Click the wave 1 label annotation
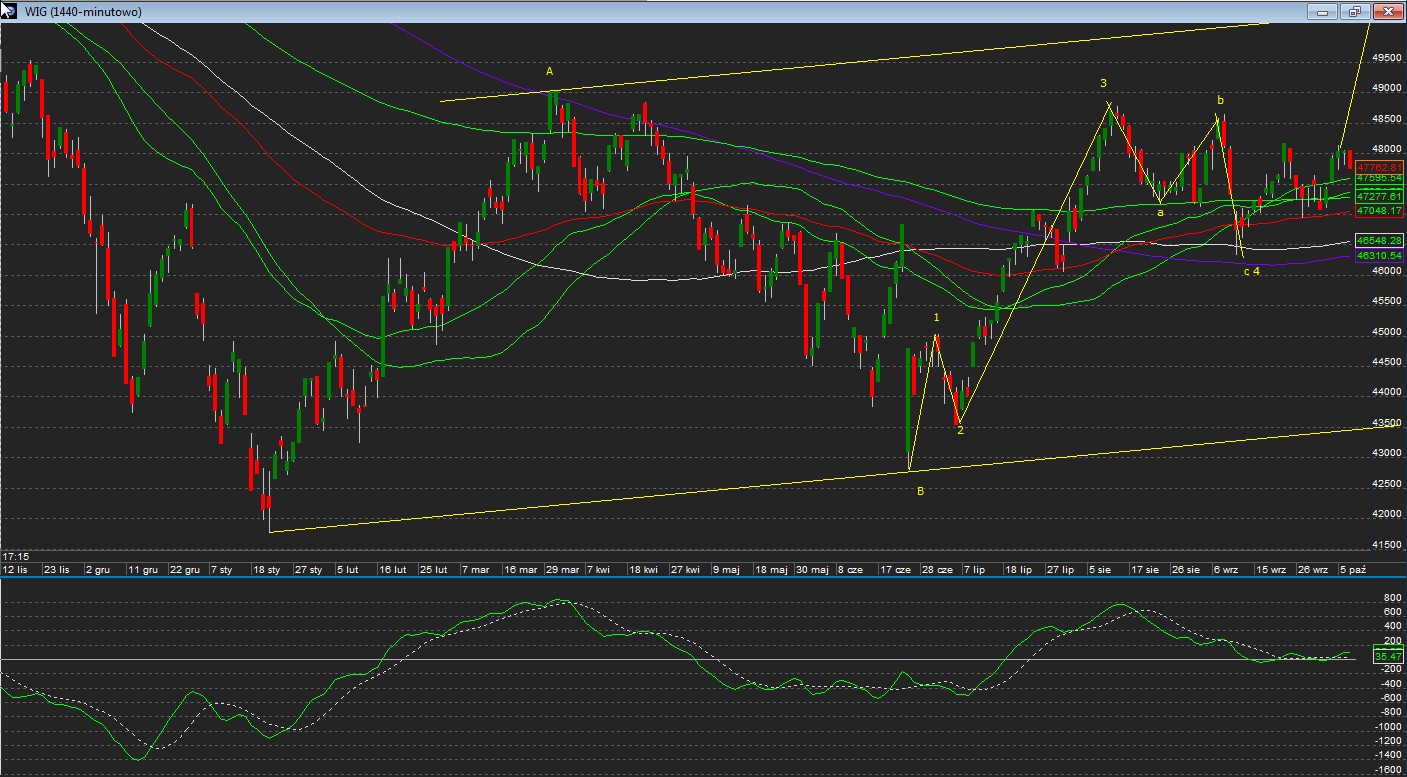This screenshot has width=1407, height=777. click(936, 317)
